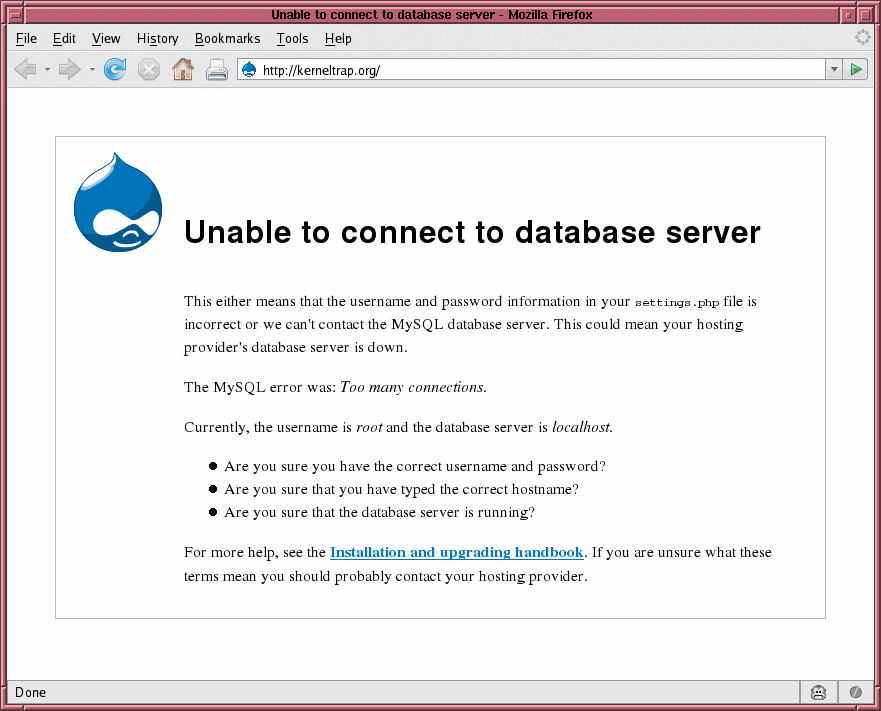The width and height of the screenshot is (881, 711).
Task: Click the italic 'root' username text
Action: [369, 427]
